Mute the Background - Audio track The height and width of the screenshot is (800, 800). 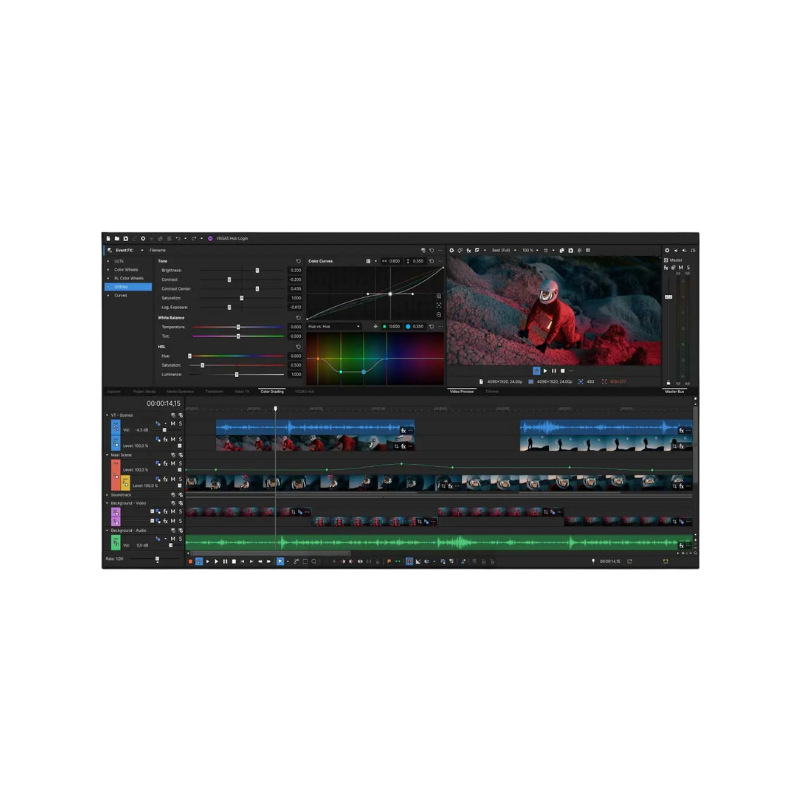(x=173, y=539)
